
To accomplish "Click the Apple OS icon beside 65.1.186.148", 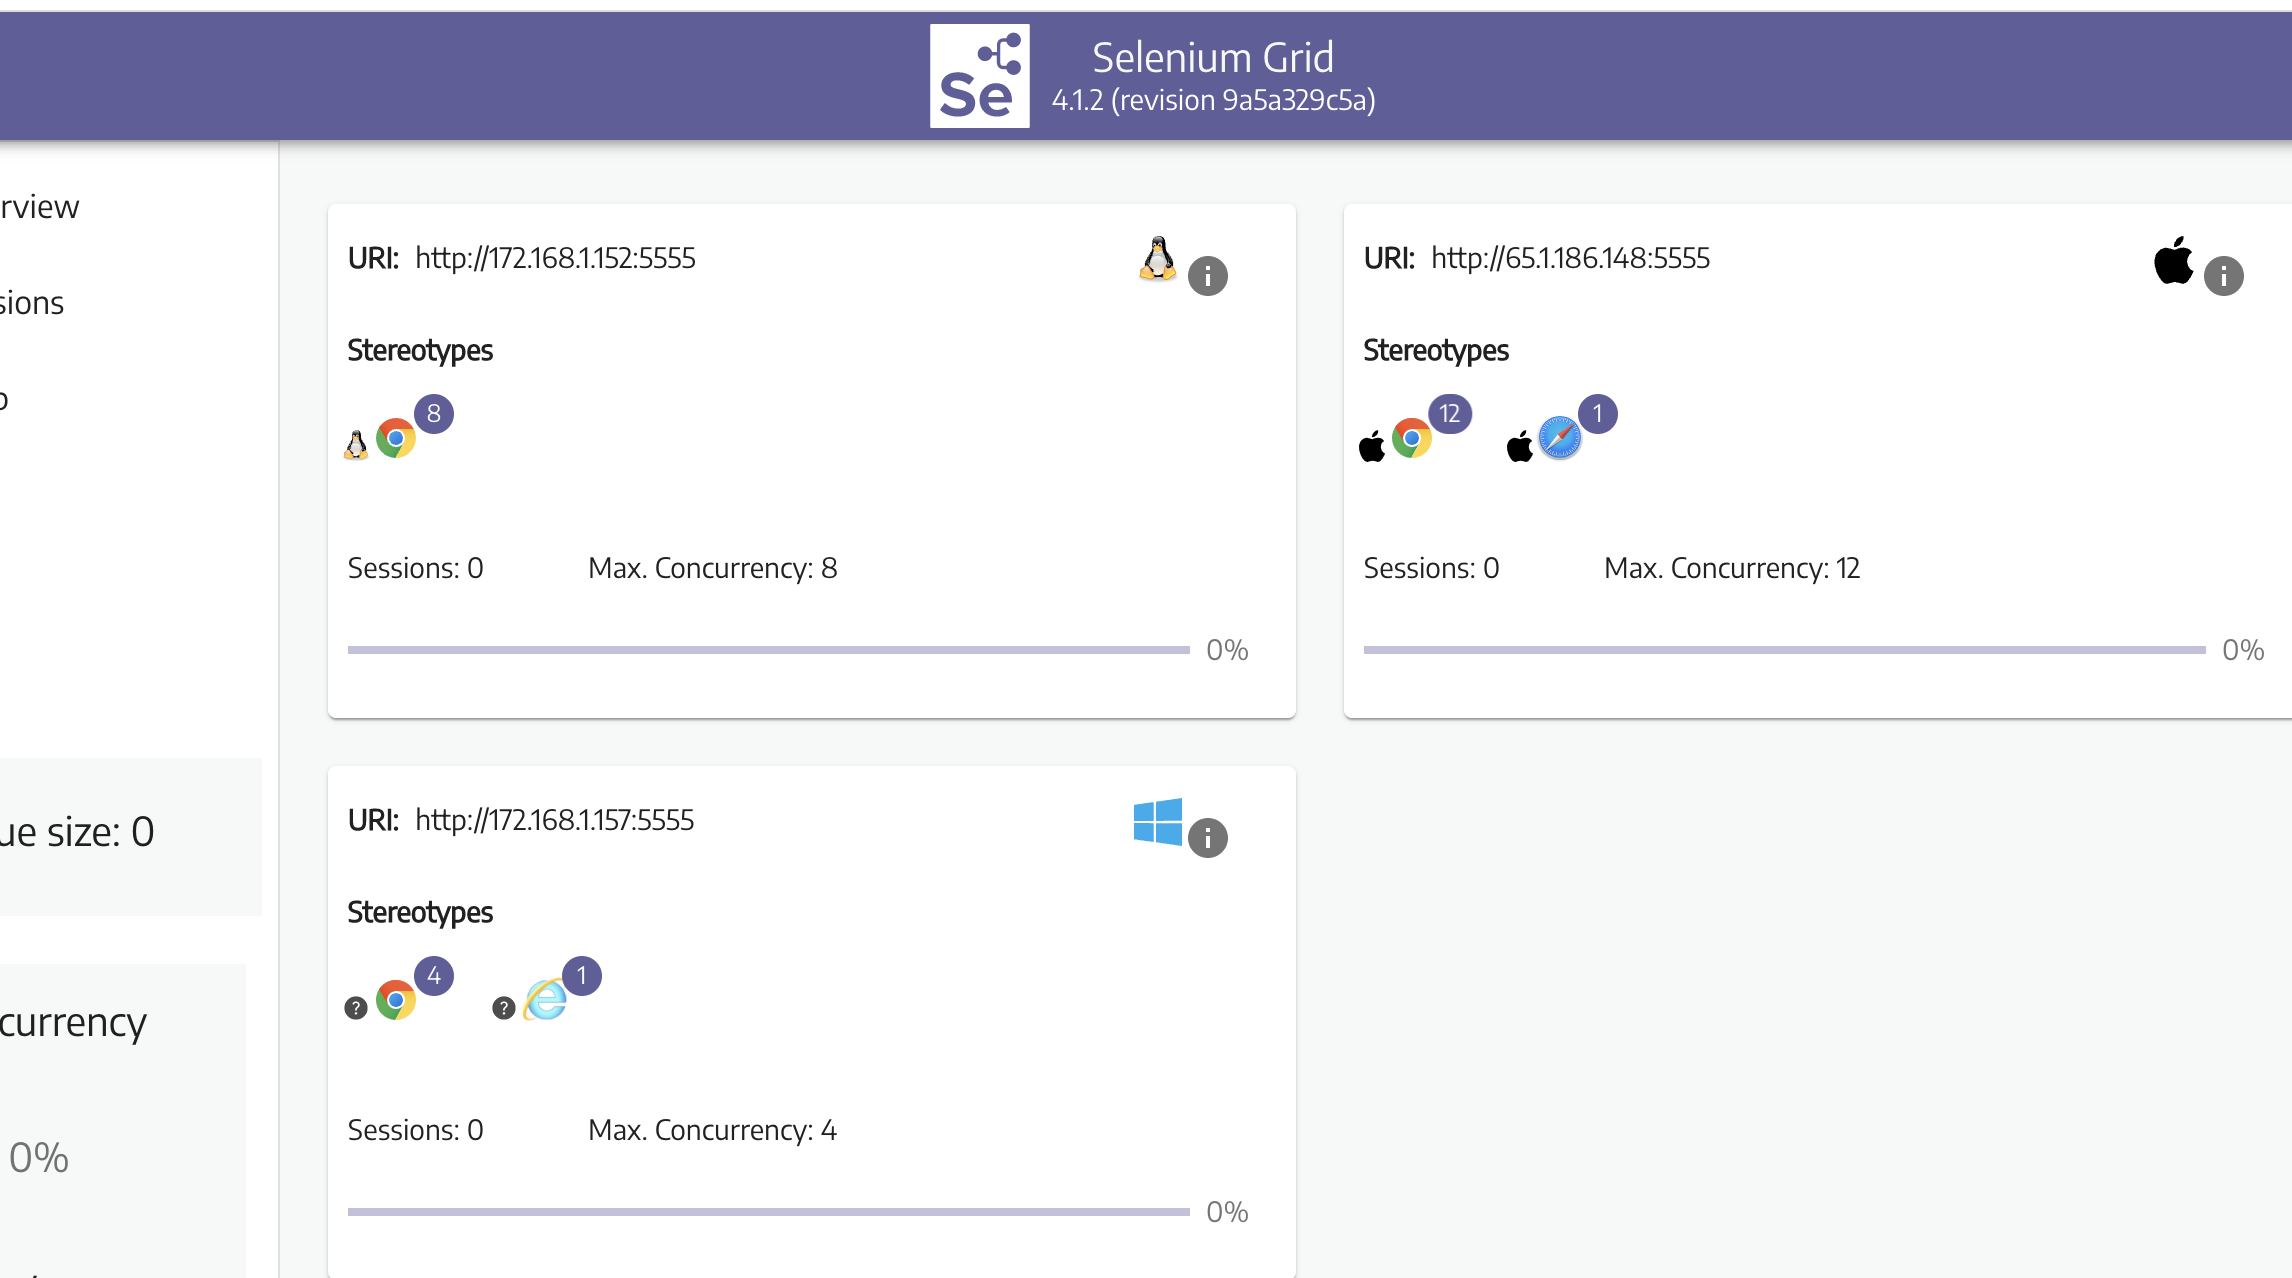I will coord(2172,261).
